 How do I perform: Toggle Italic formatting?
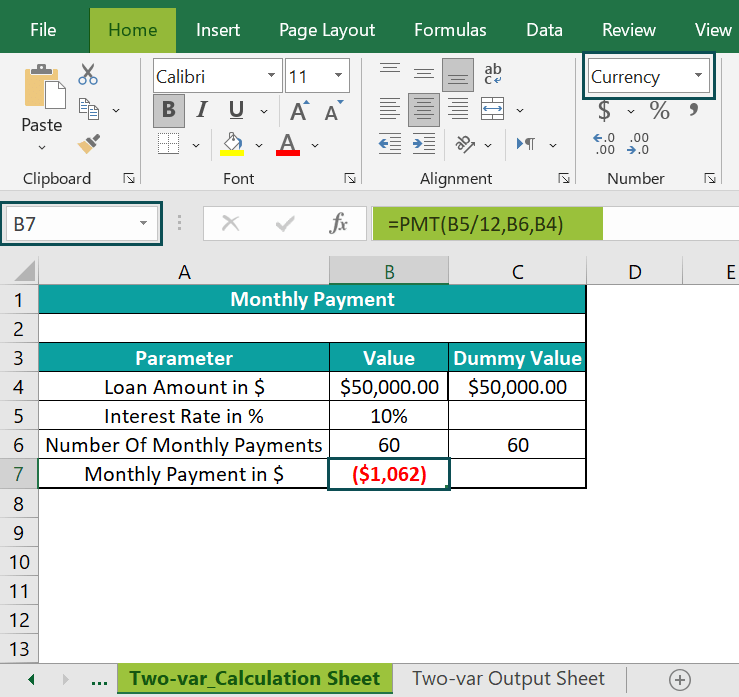202,110
